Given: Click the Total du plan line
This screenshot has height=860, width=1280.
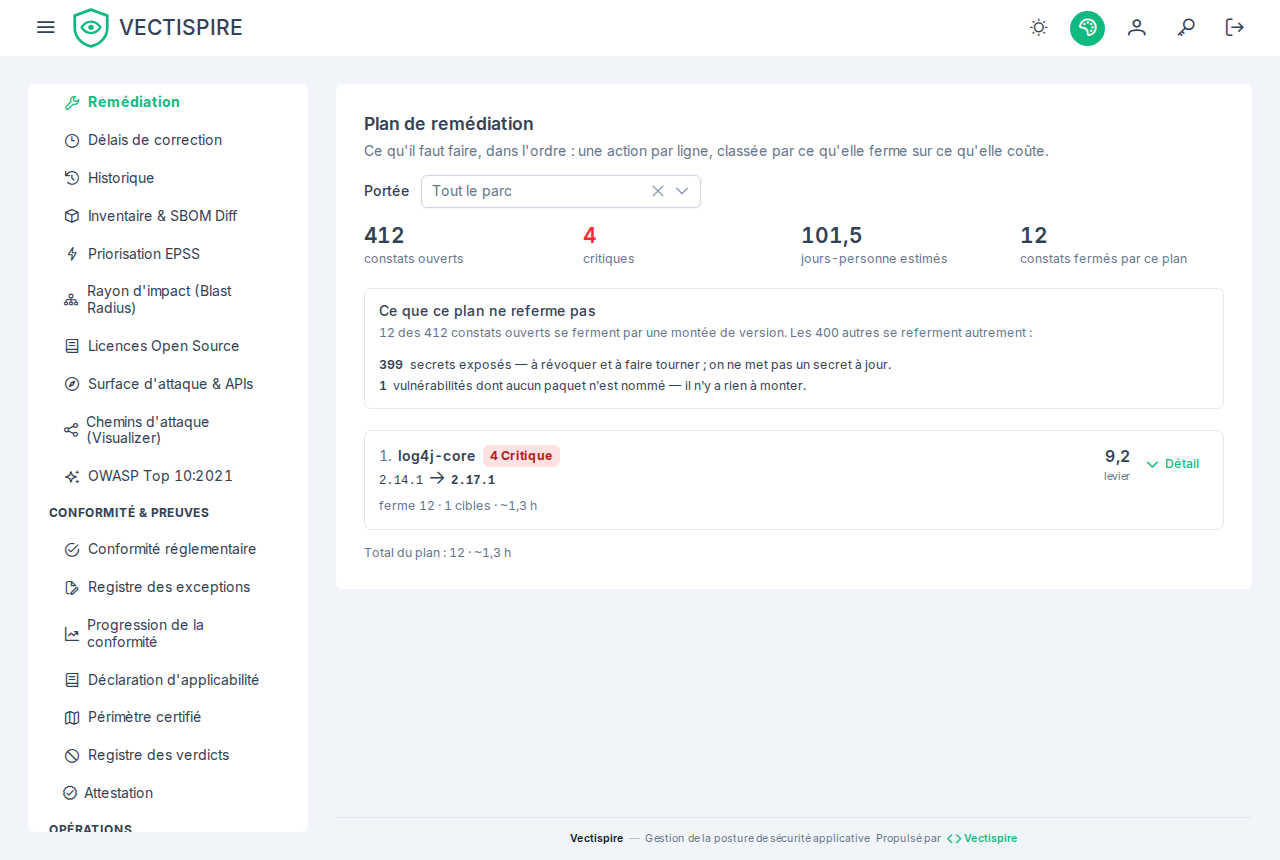Looking at the screenshot, I should click(438, 552).
